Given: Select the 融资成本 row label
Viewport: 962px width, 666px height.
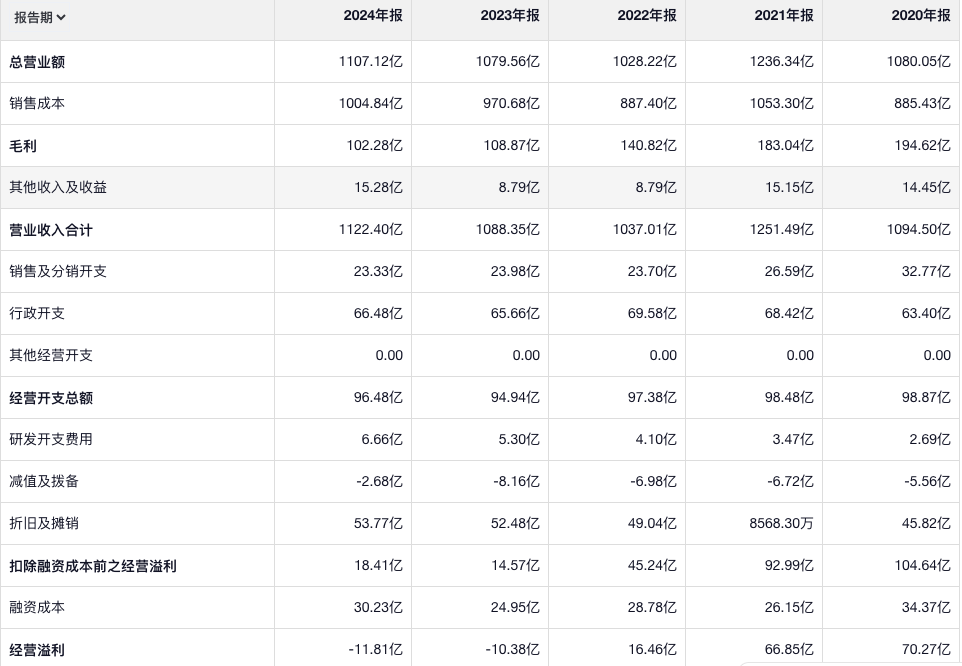Looking at the screenshot, I should tap(37, 608).
